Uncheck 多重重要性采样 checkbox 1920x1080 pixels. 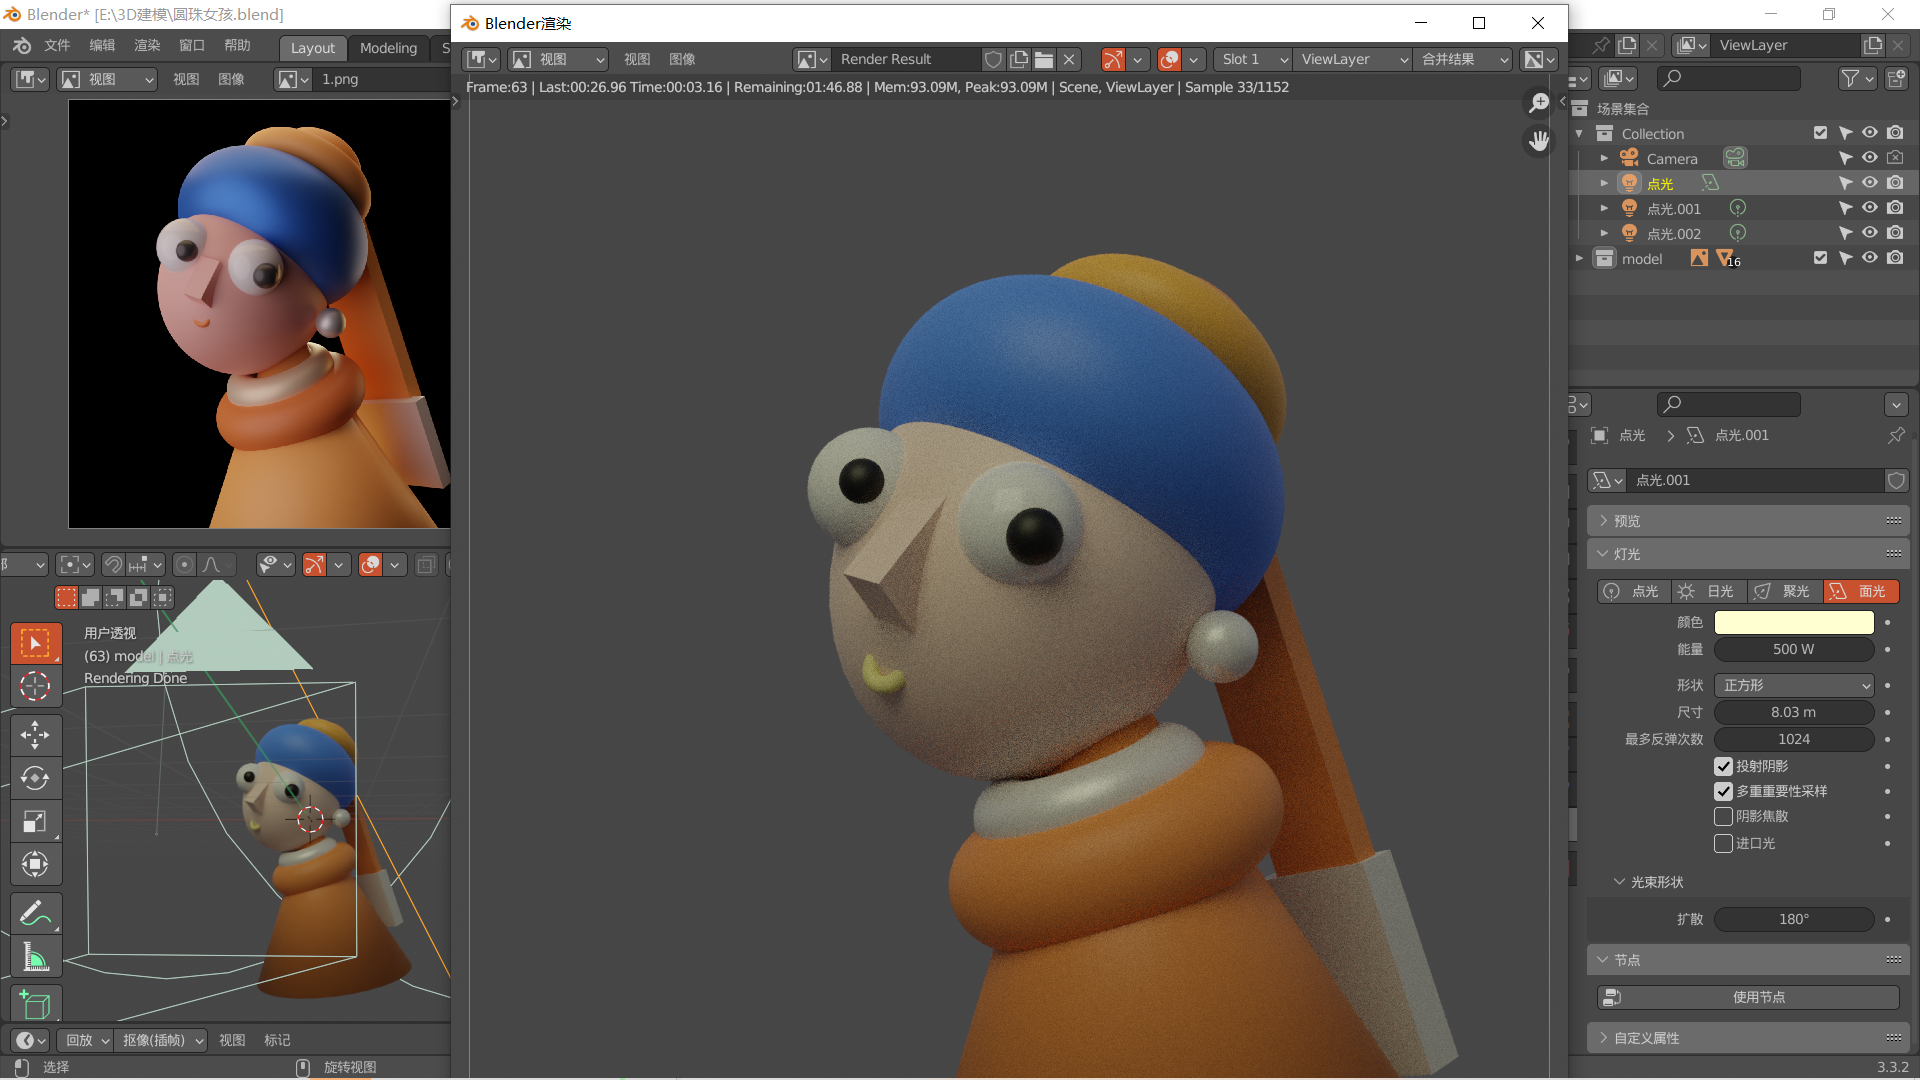pyautogui.click(x=1723, y=791)
